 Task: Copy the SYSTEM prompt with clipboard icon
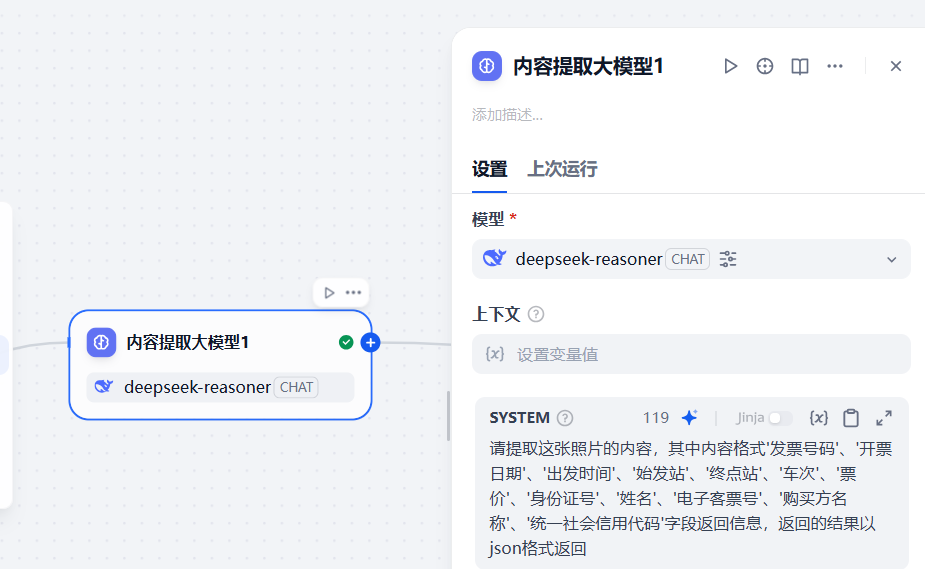[x=851, y=417]
